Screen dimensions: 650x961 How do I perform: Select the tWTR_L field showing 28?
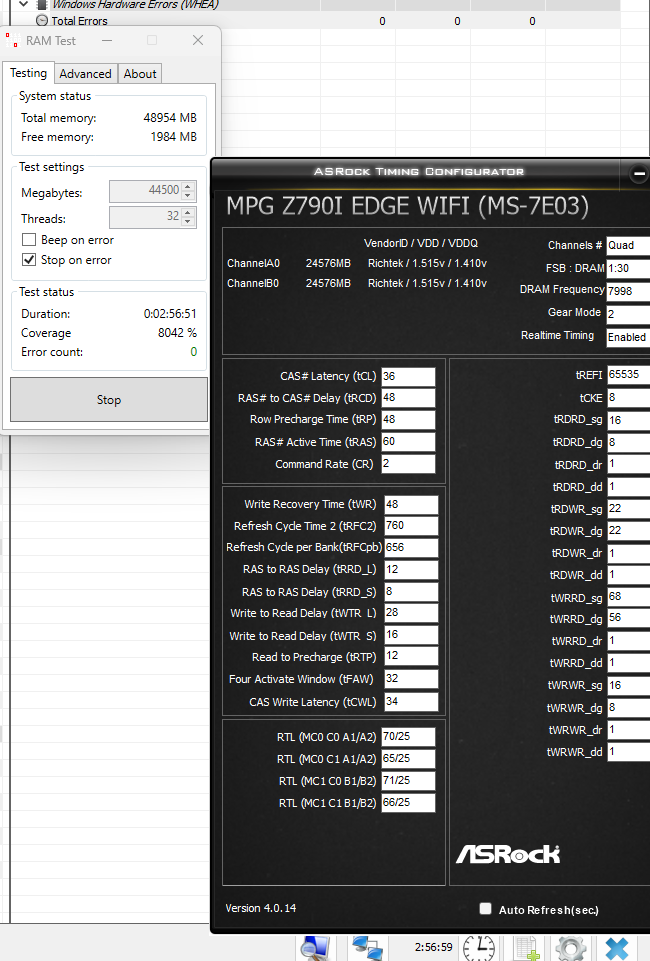tap(411, 613)
